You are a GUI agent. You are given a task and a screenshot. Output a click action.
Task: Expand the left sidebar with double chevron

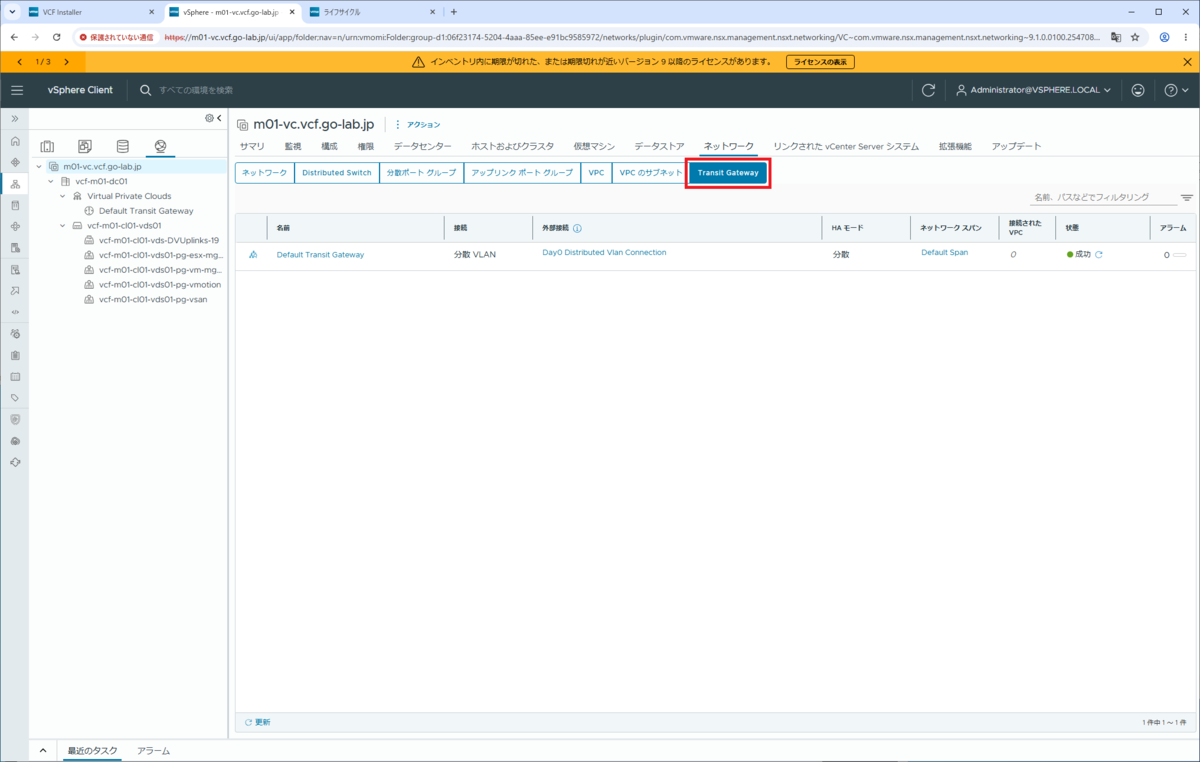pyautogui.click(x=15, y=118)
